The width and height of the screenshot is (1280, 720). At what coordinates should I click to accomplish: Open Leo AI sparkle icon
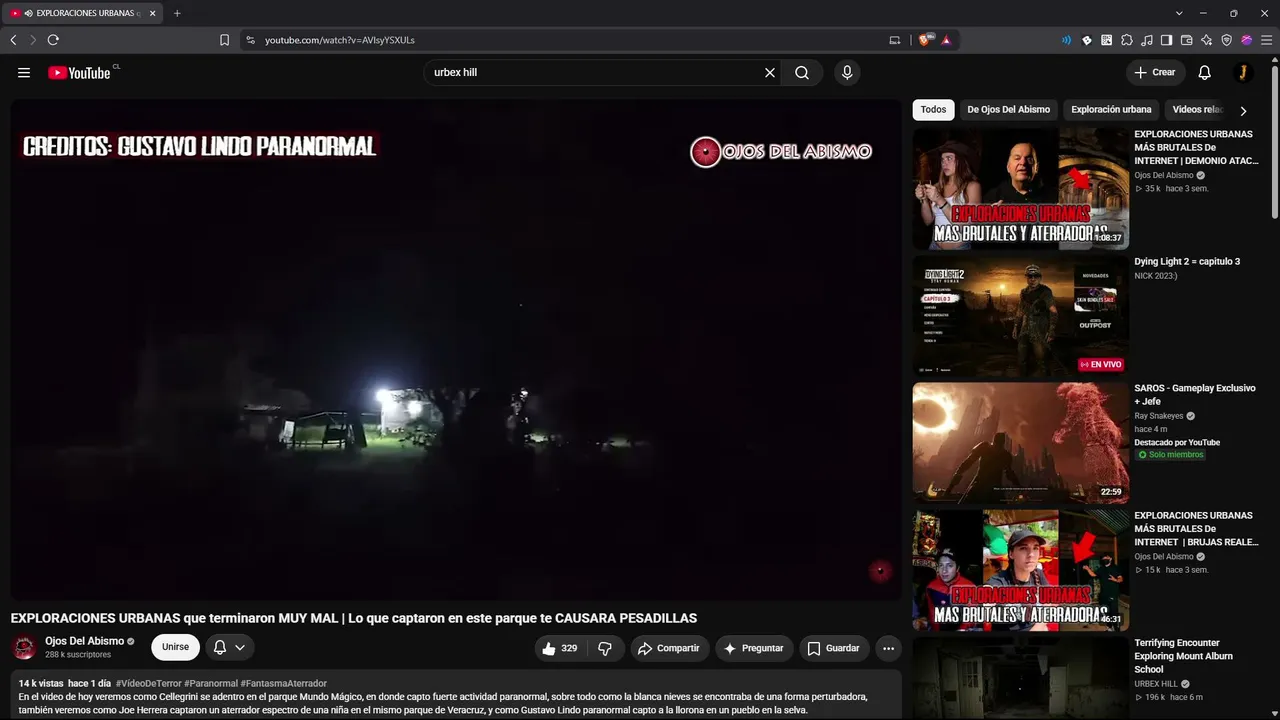[x=1207, y=40]
